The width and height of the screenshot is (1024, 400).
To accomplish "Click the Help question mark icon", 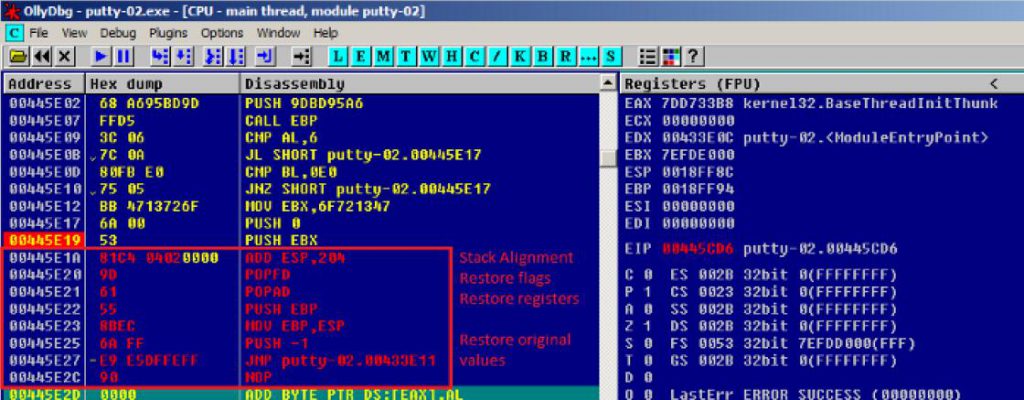I will [692, 57].
